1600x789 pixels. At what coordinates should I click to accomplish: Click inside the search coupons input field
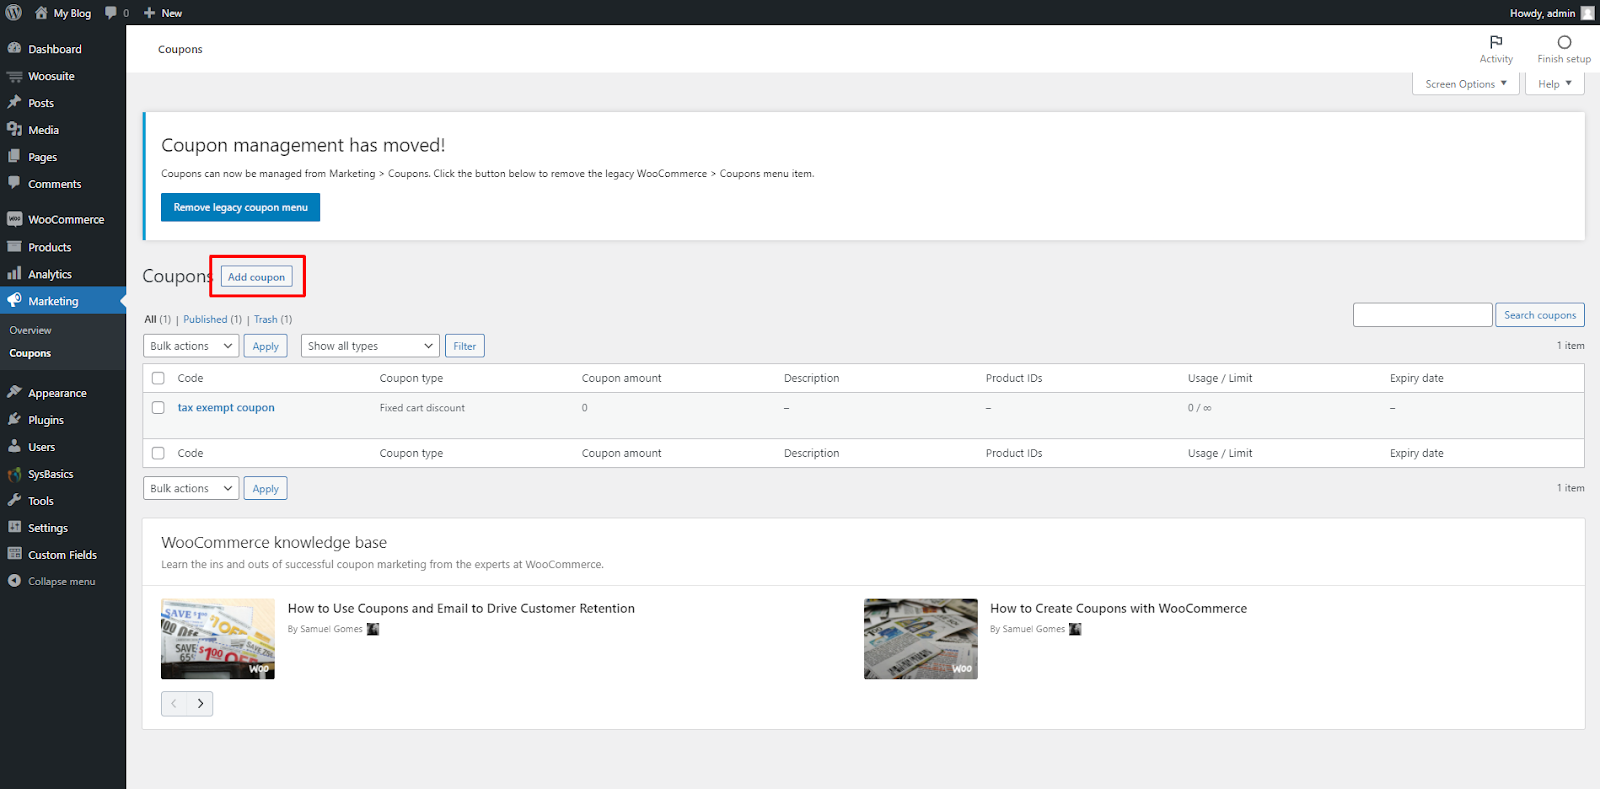[x=1422, y=315]
